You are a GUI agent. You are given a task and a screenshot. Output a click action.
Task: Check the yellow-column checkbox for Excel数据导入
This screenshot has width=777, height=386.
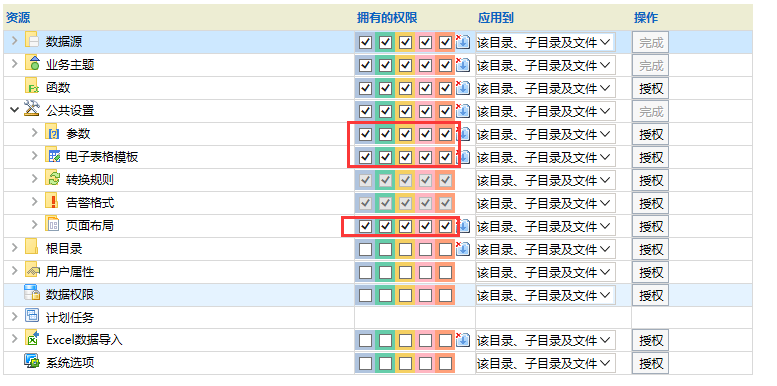[x=405, y=340]
